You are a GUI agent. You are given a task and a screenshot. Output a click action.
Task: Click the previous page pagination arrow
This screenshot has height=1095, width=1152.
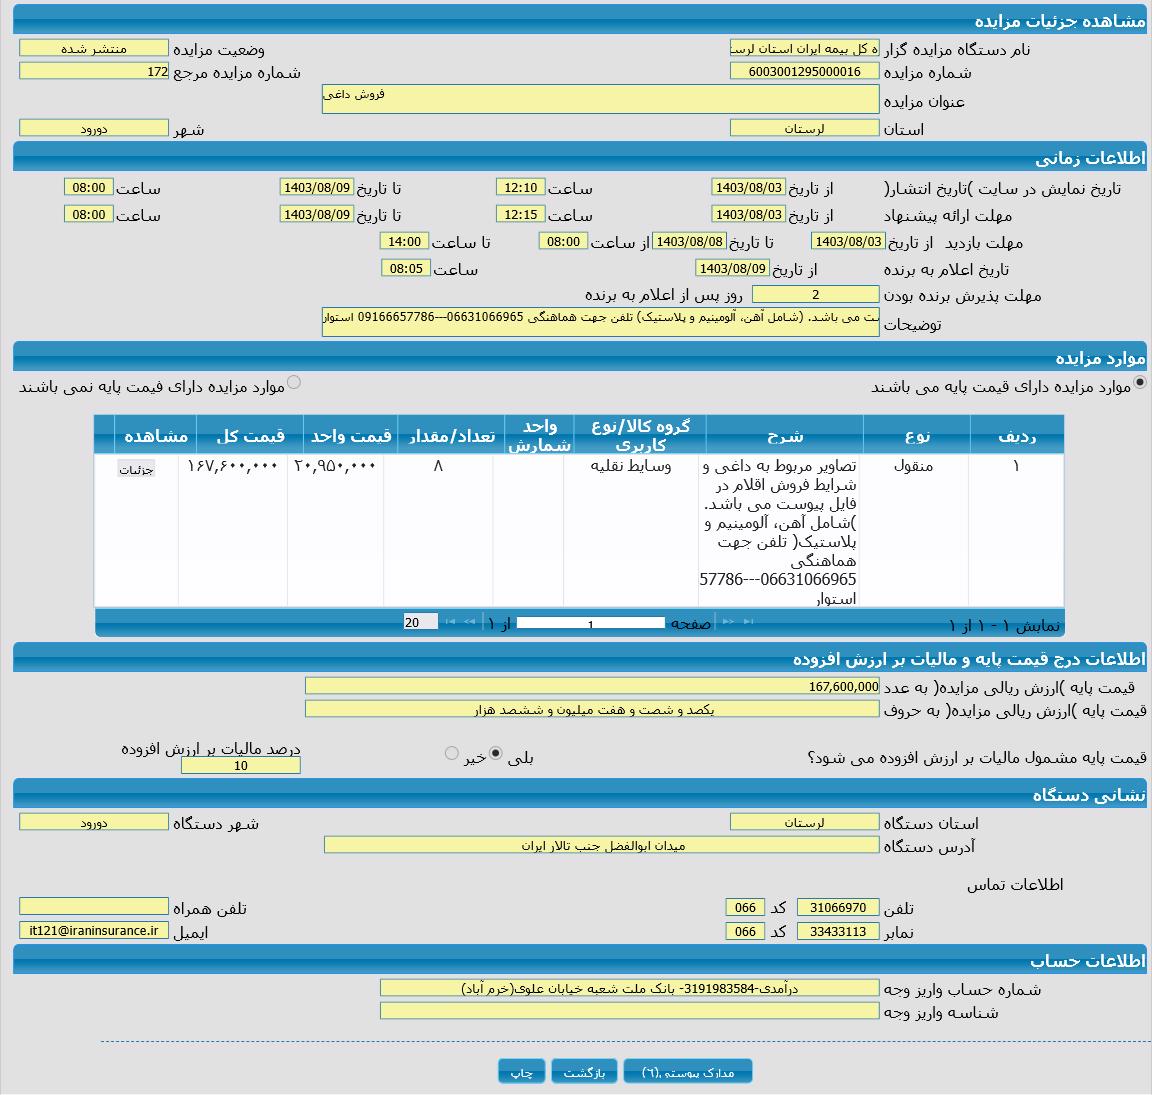click(728, 622)
